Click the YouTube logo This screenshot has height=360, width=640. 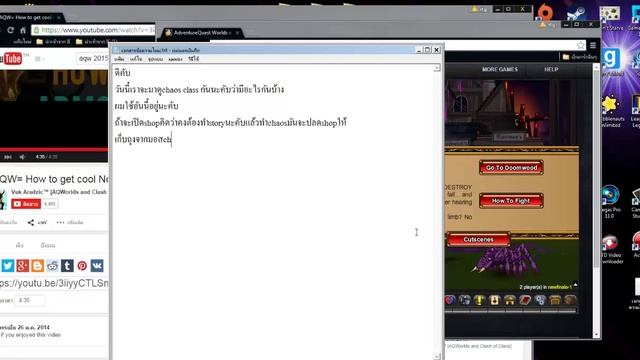coord(12,59)
